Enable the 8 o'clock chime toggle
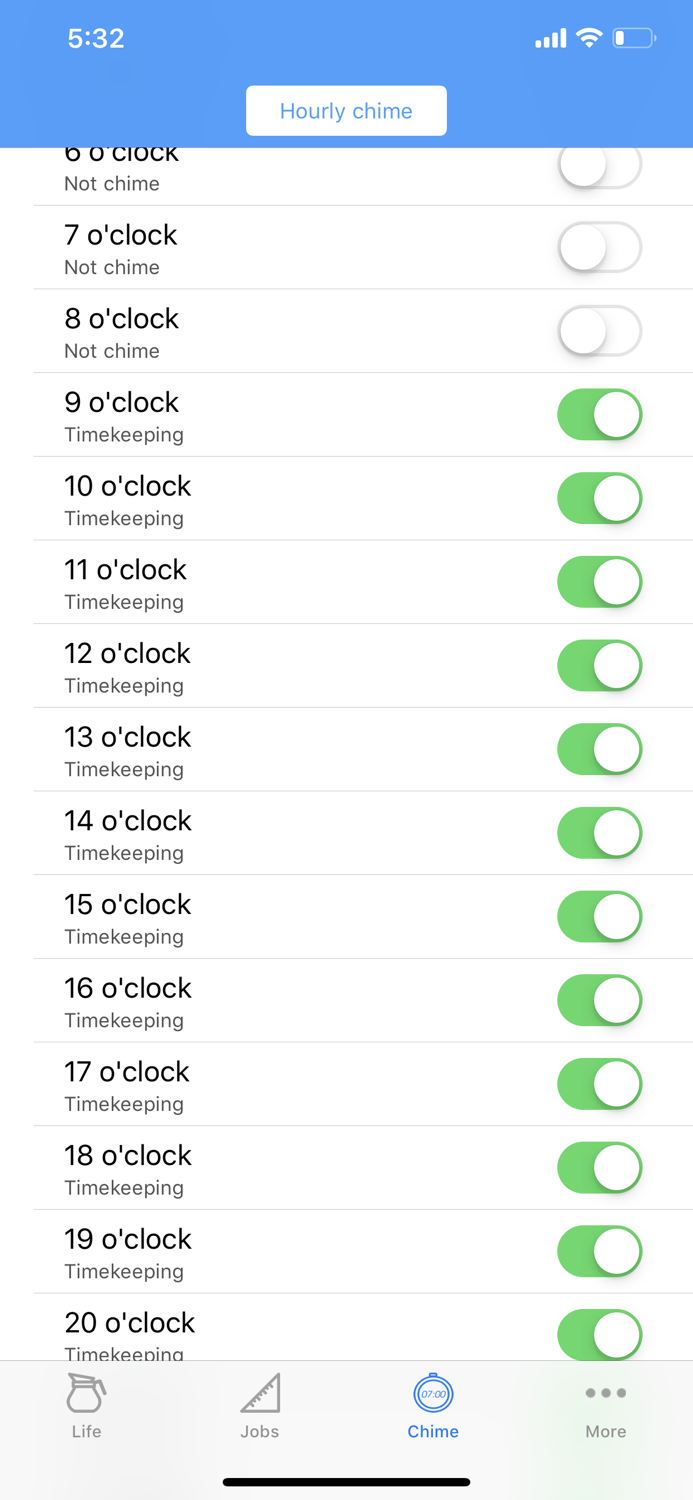The image size is (693, 1500). click(x=598, y=331)
